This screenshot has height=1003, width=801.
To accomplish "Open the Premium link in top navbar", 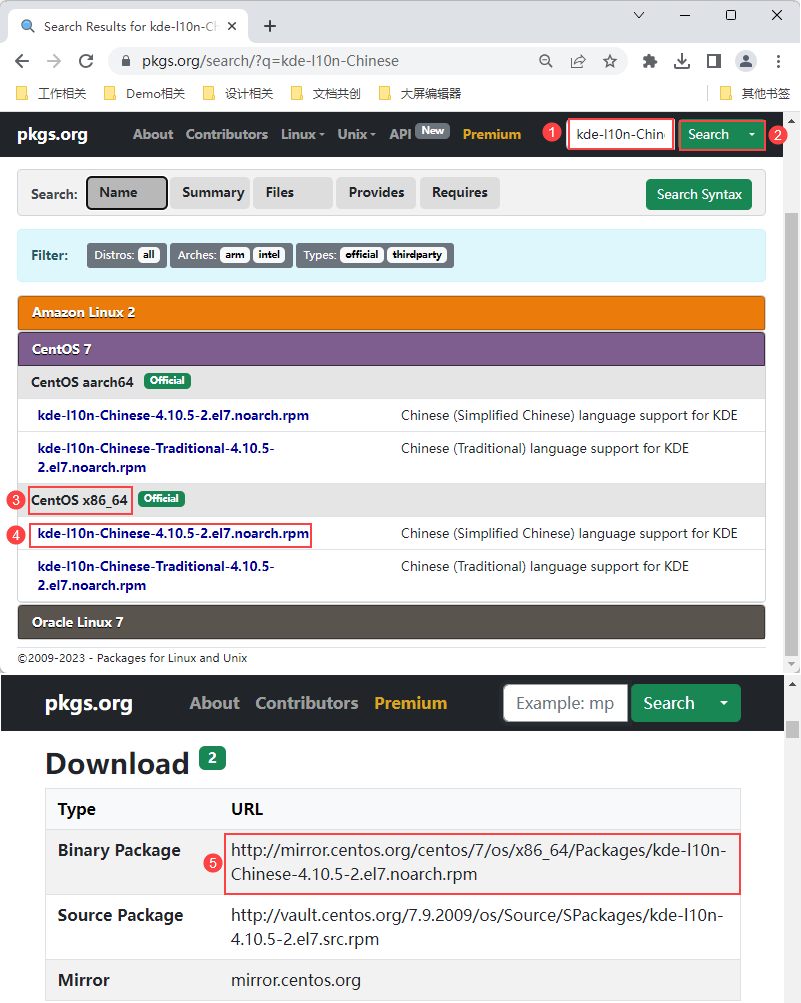I will coord(491,134).
